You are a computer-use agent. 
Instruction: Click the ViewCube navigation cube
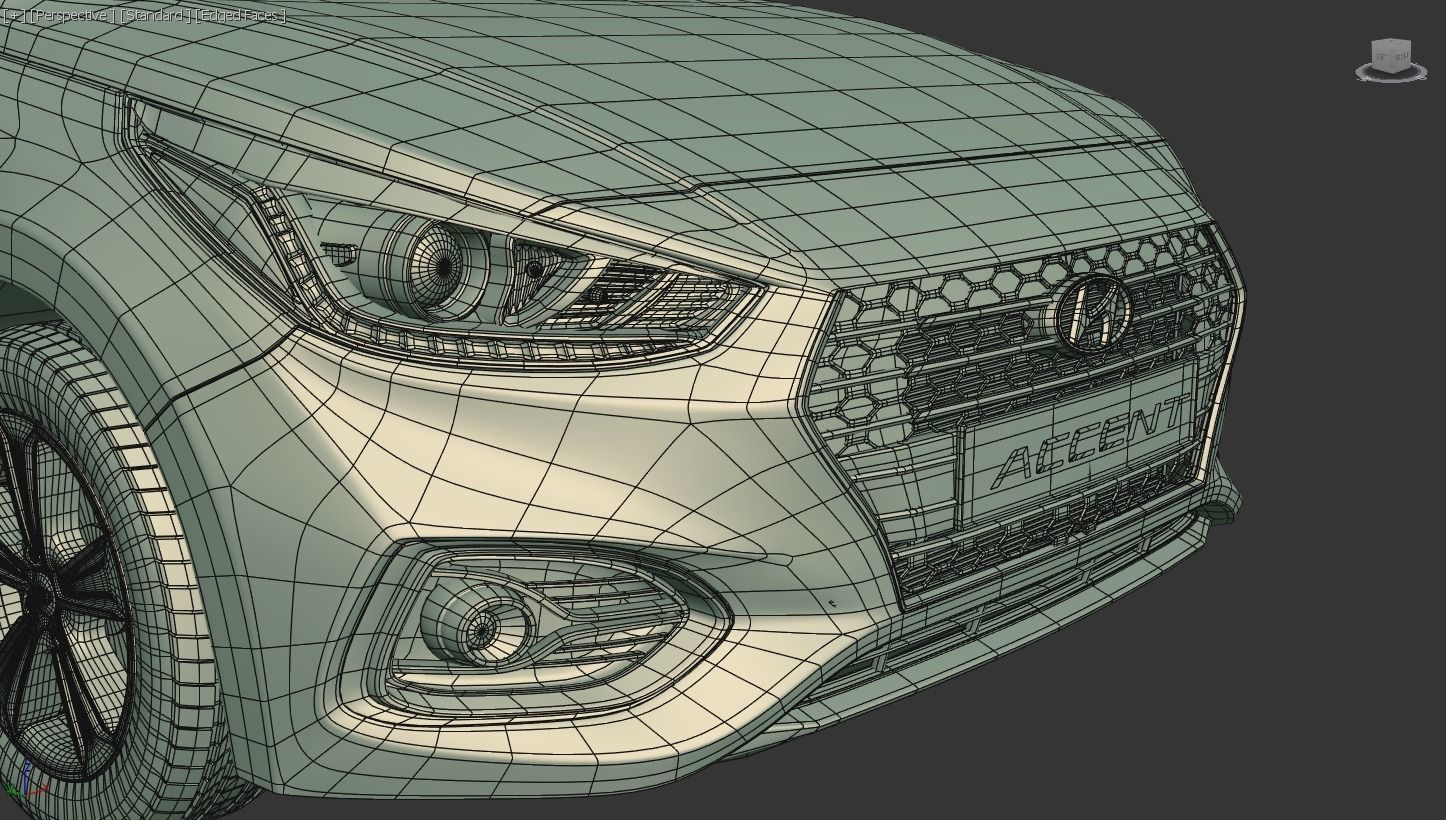click(1391, 55)
